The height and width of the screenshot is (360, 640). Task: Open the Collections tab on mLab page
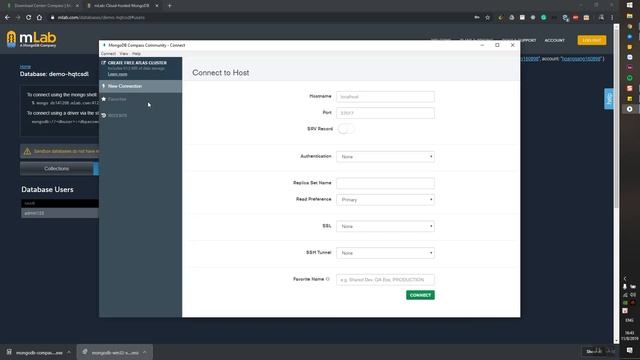point(57,169)
